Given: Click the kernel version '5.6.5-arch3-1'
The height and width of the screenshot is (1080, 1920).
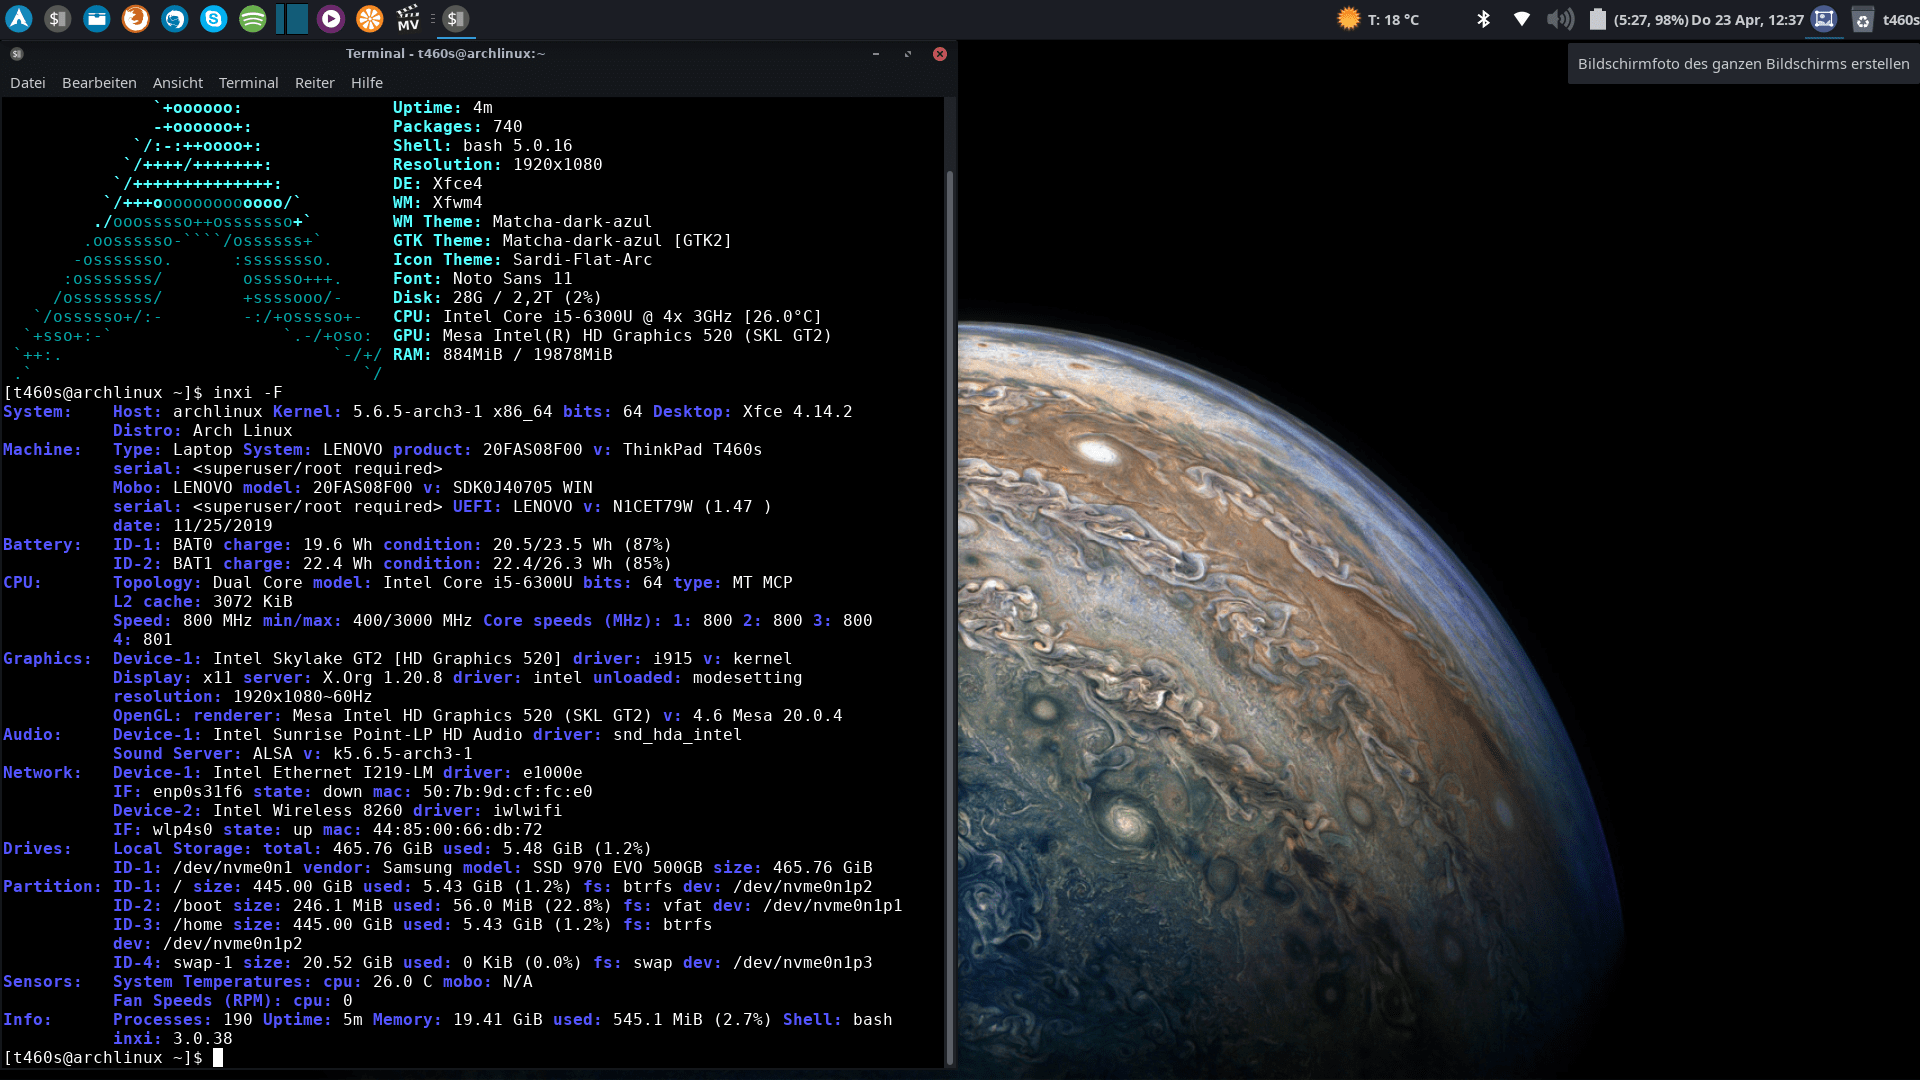Looking at the screenshot, I should point(417,412).
